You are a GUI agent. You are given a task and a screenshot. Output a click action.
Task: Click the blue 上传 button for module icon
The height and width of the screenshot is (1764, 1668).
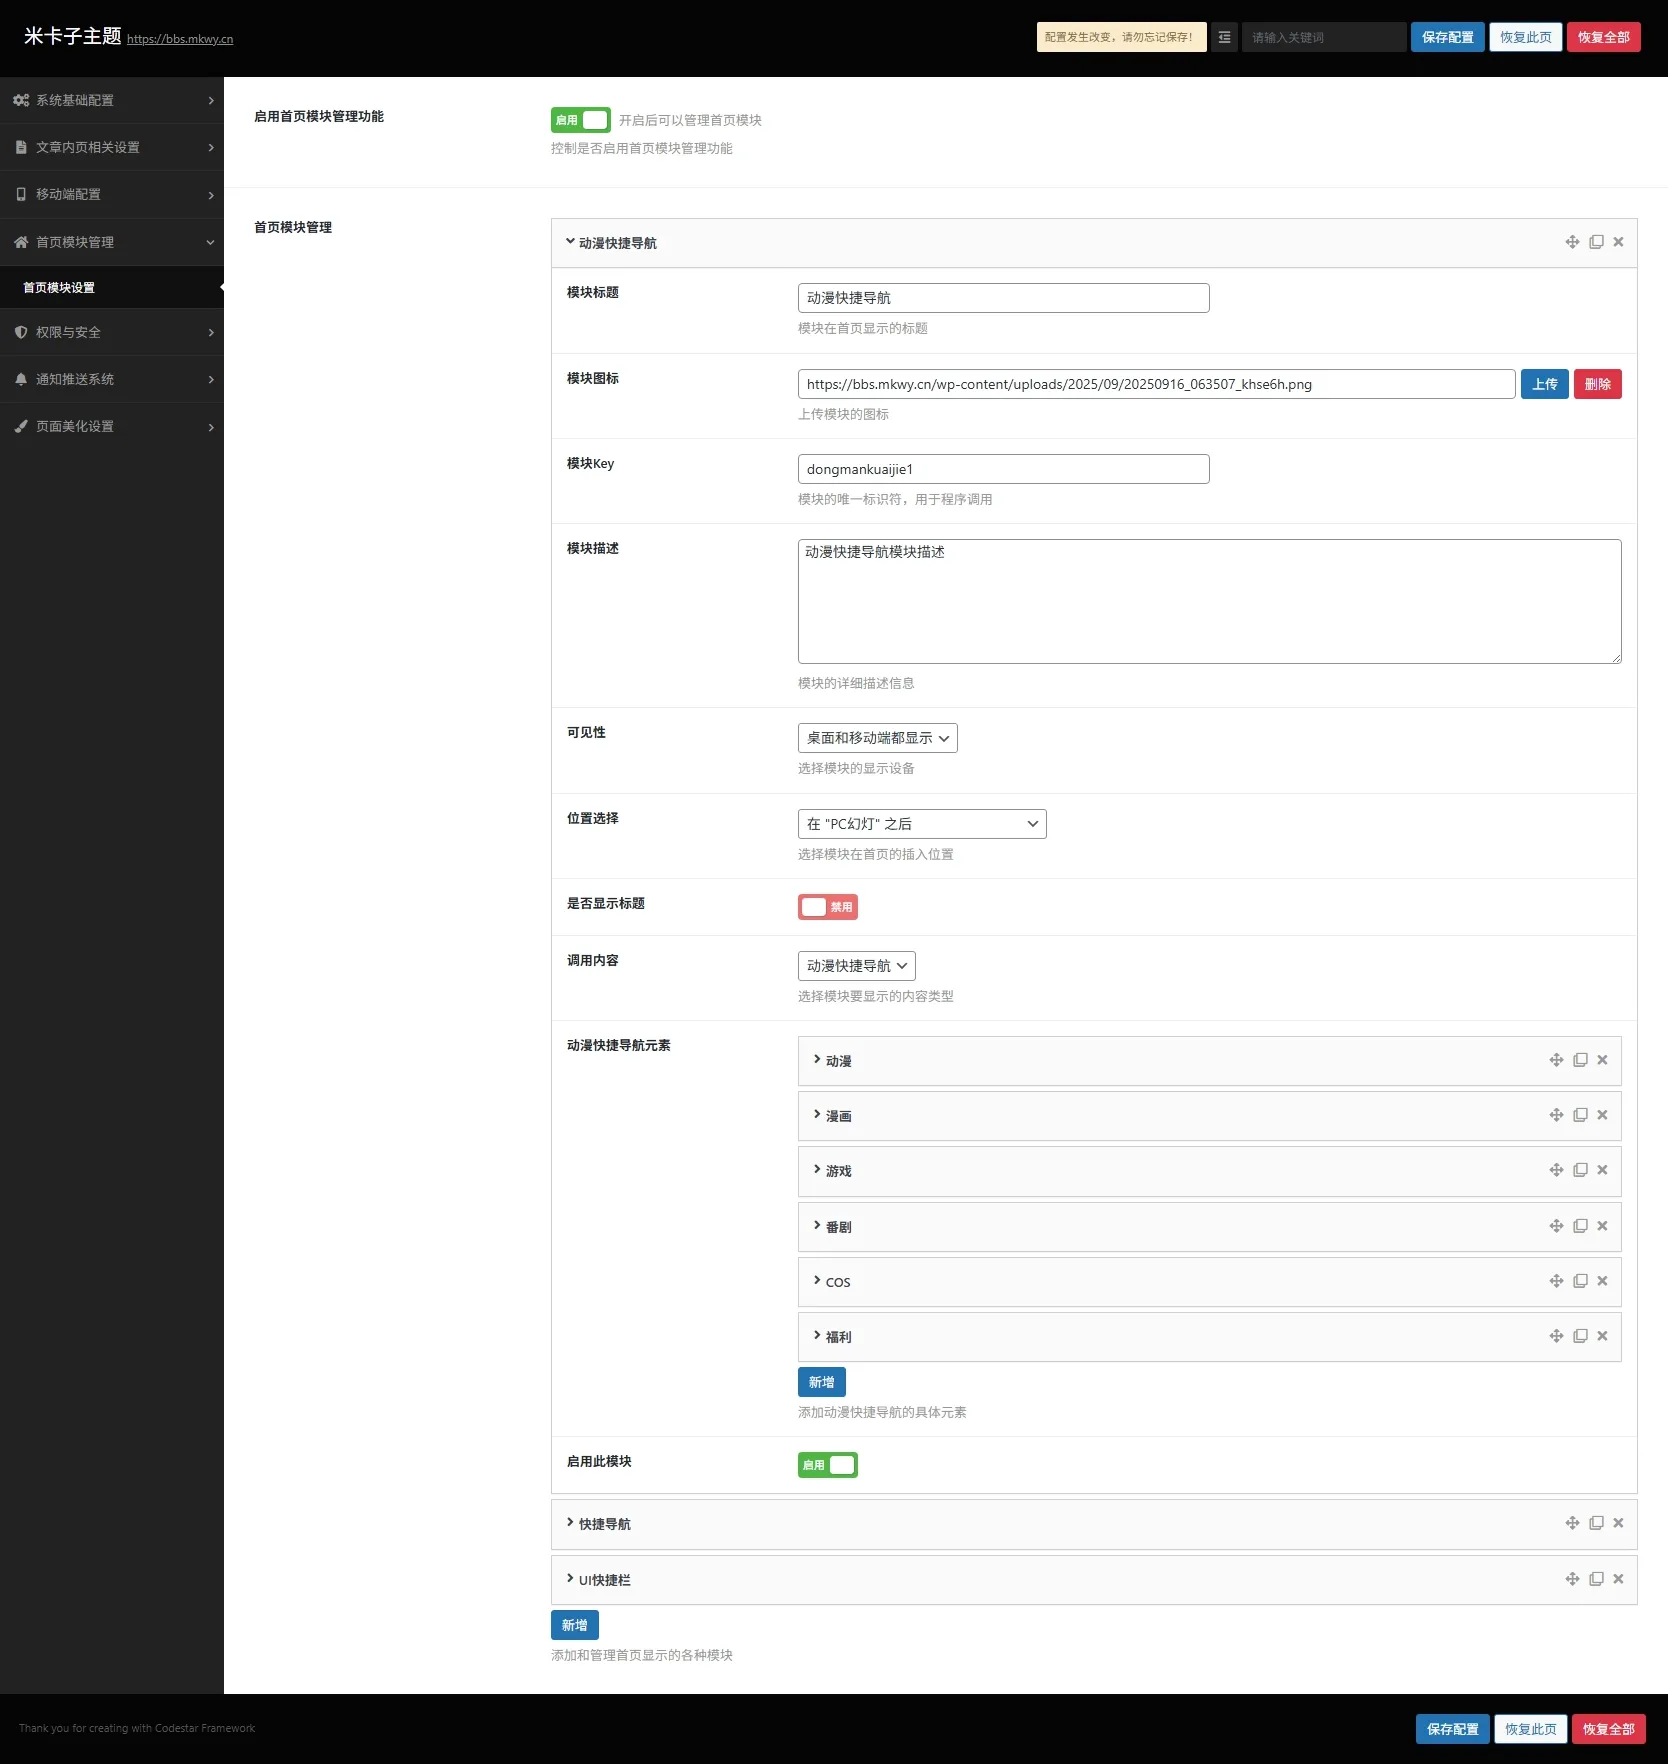click(x=1544, y=384)
